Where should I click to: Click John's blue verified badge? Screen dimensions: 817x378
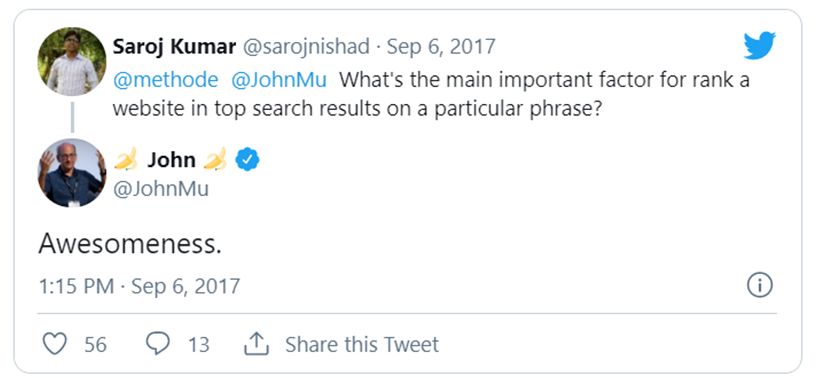(247, 160)
